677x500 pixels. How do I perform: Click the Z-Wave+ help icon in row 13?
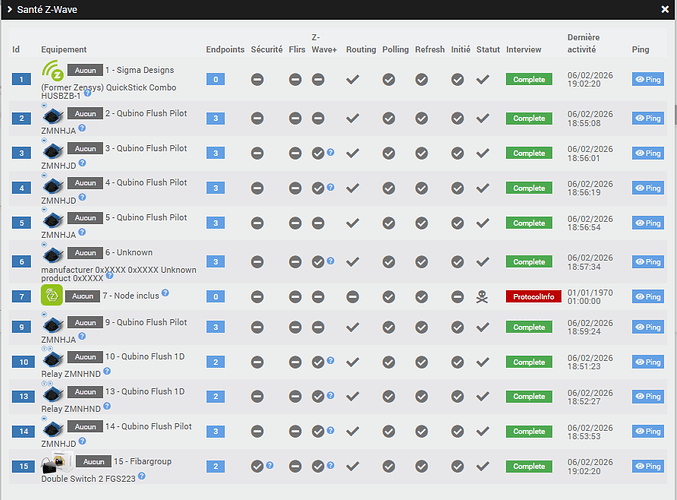(x=331, y=395)
